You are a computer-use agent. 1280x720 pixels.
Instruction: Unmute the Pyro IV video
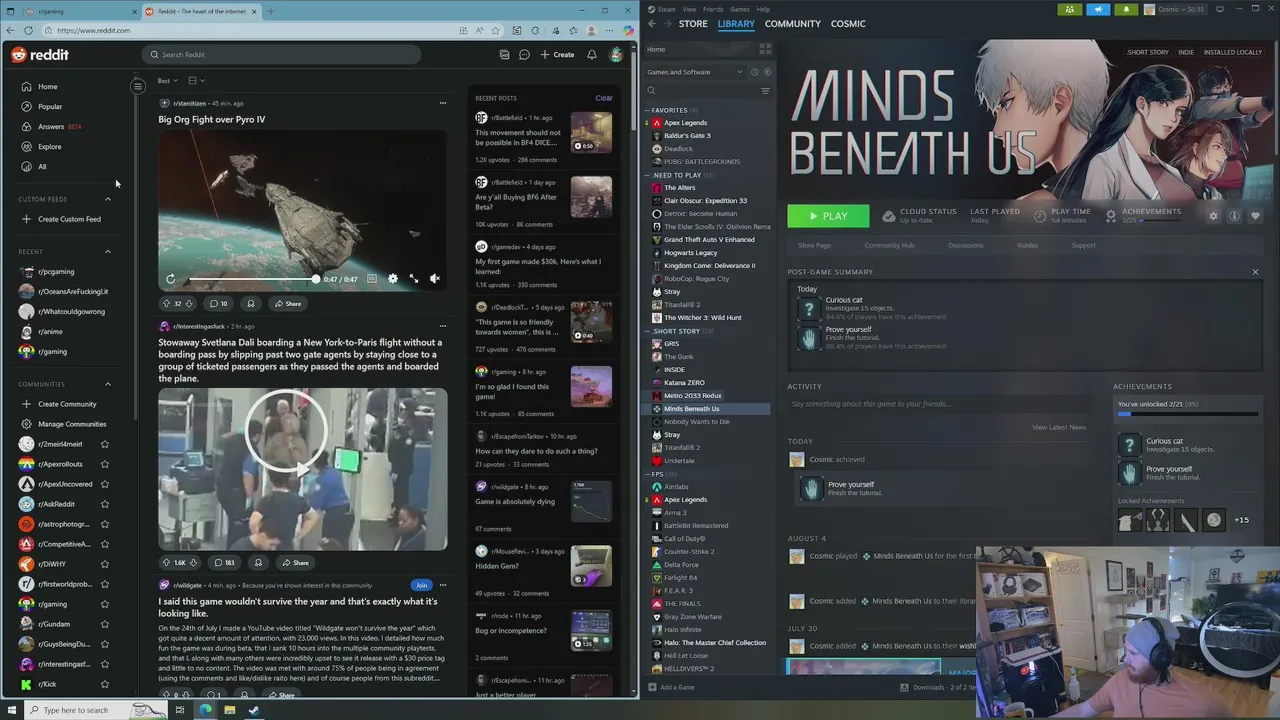(435, 279)
